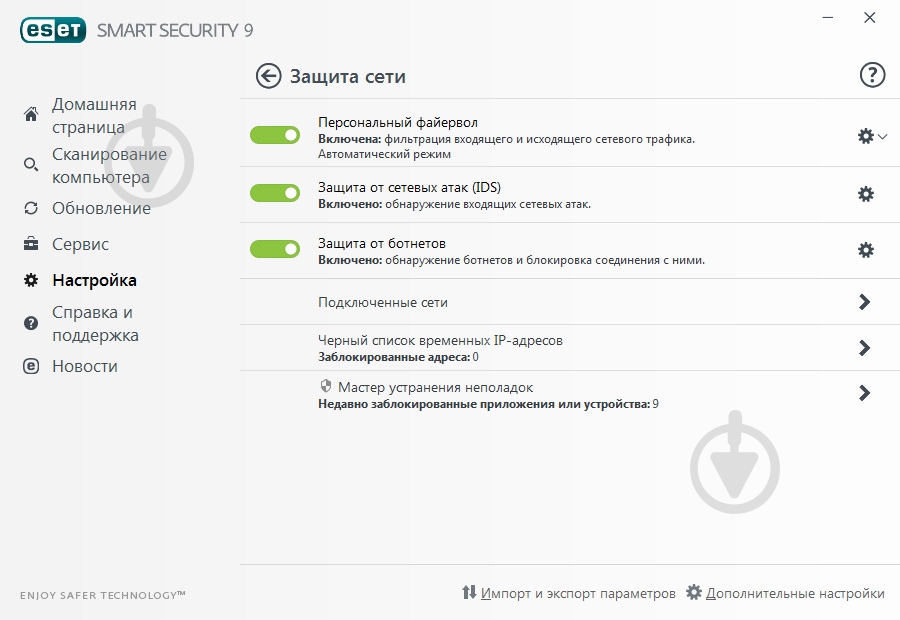Open the Сервис section icon
900x620 pixels.
click(30, 244)
